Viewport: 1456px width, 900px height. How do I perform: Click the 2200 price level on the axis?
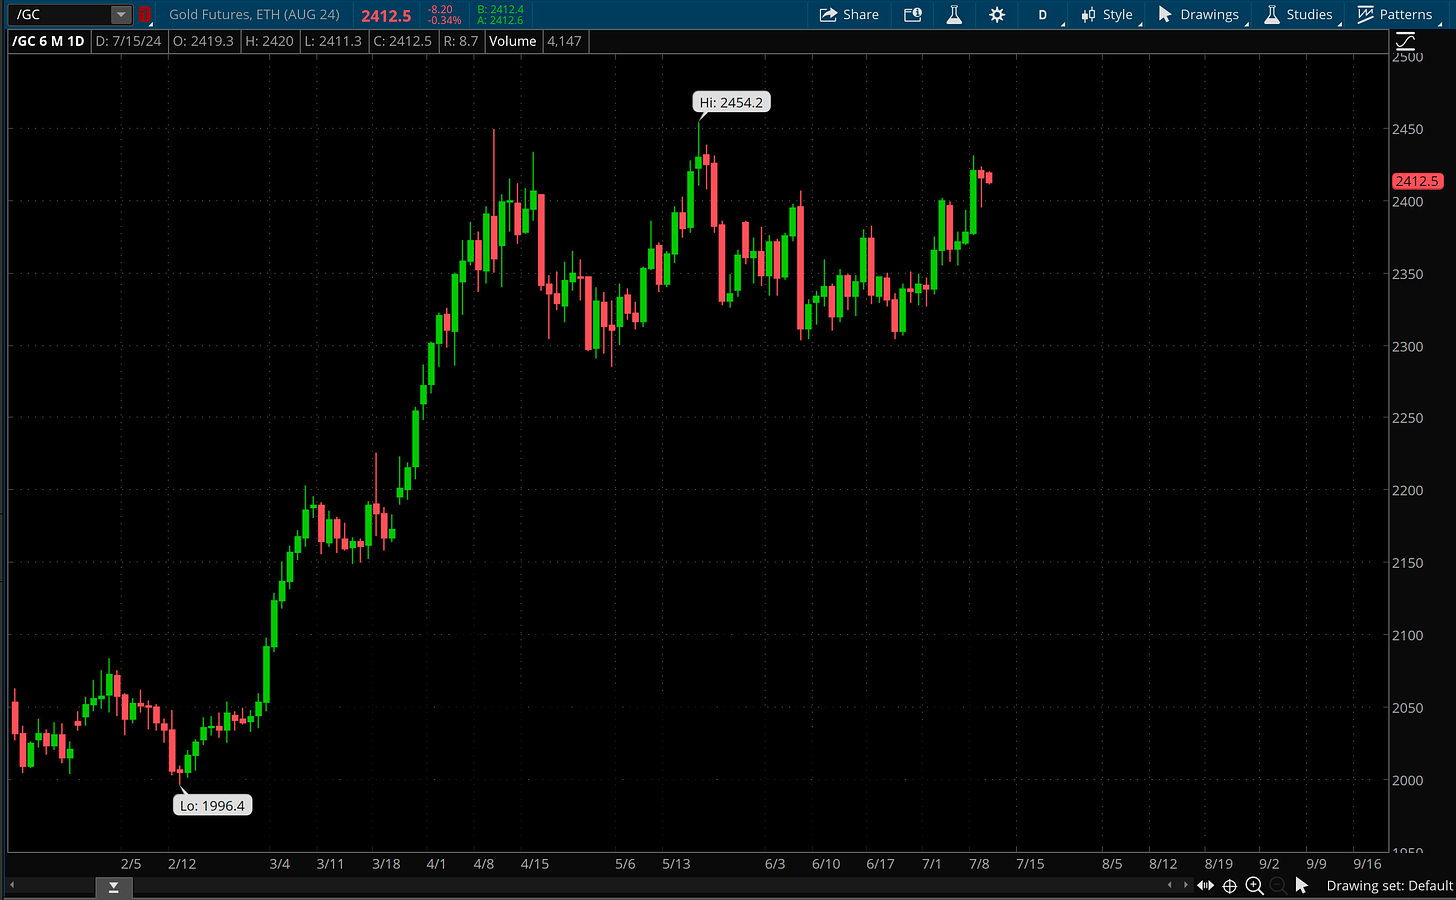1407,490
